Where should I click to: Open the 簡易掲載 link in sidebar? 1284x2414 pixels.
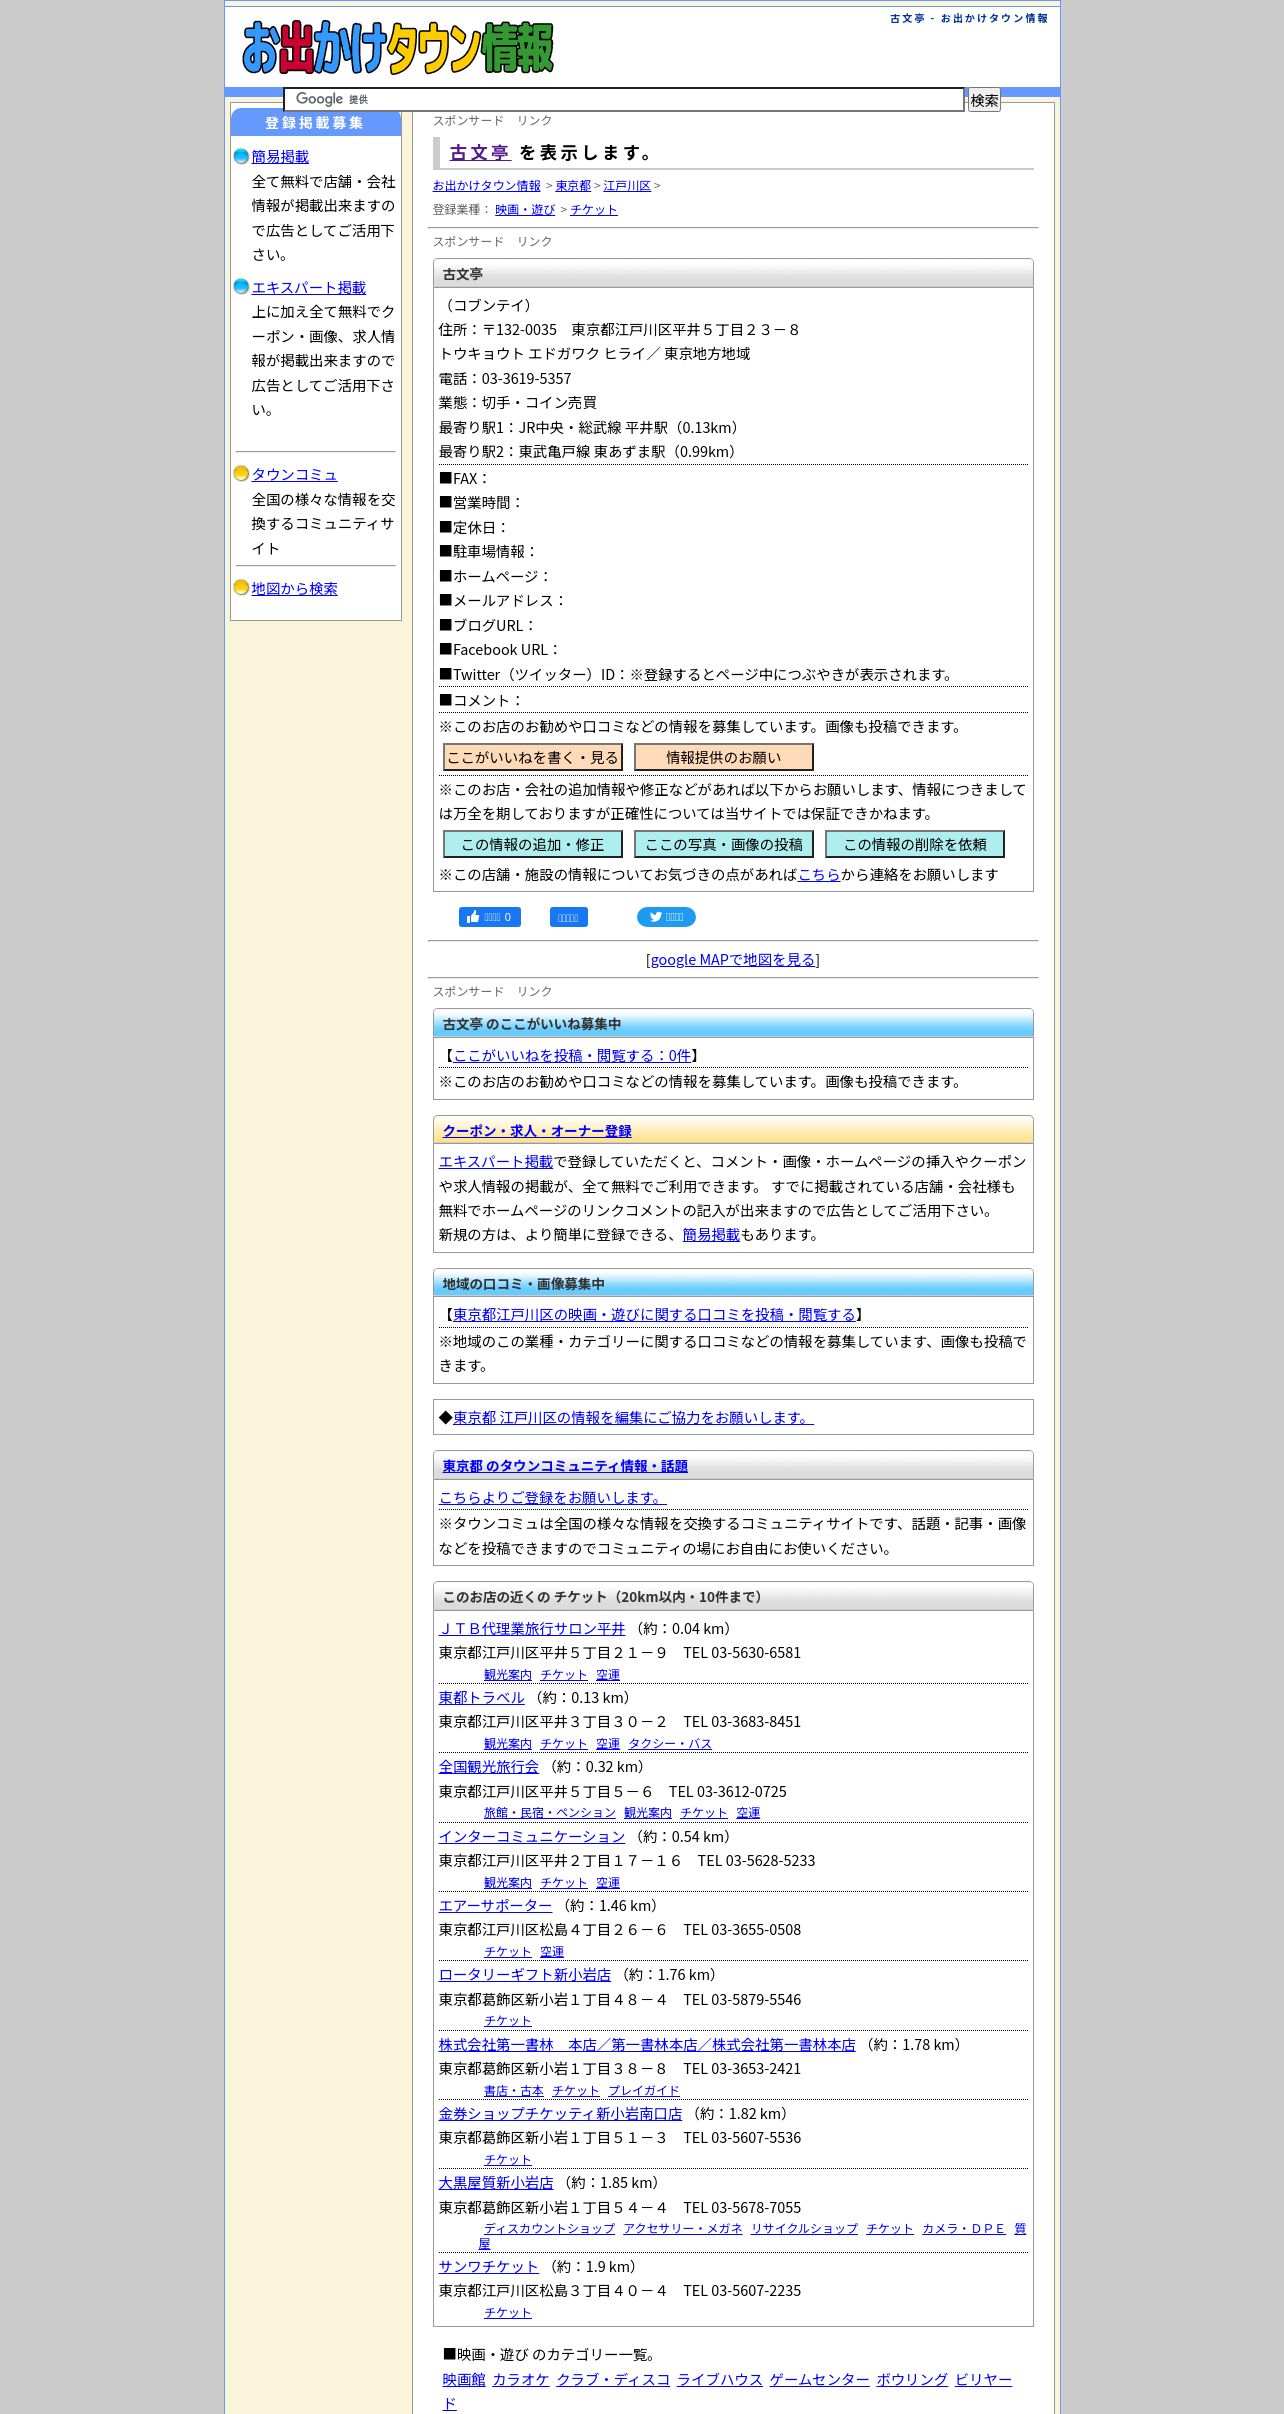(x=280, y=157)
